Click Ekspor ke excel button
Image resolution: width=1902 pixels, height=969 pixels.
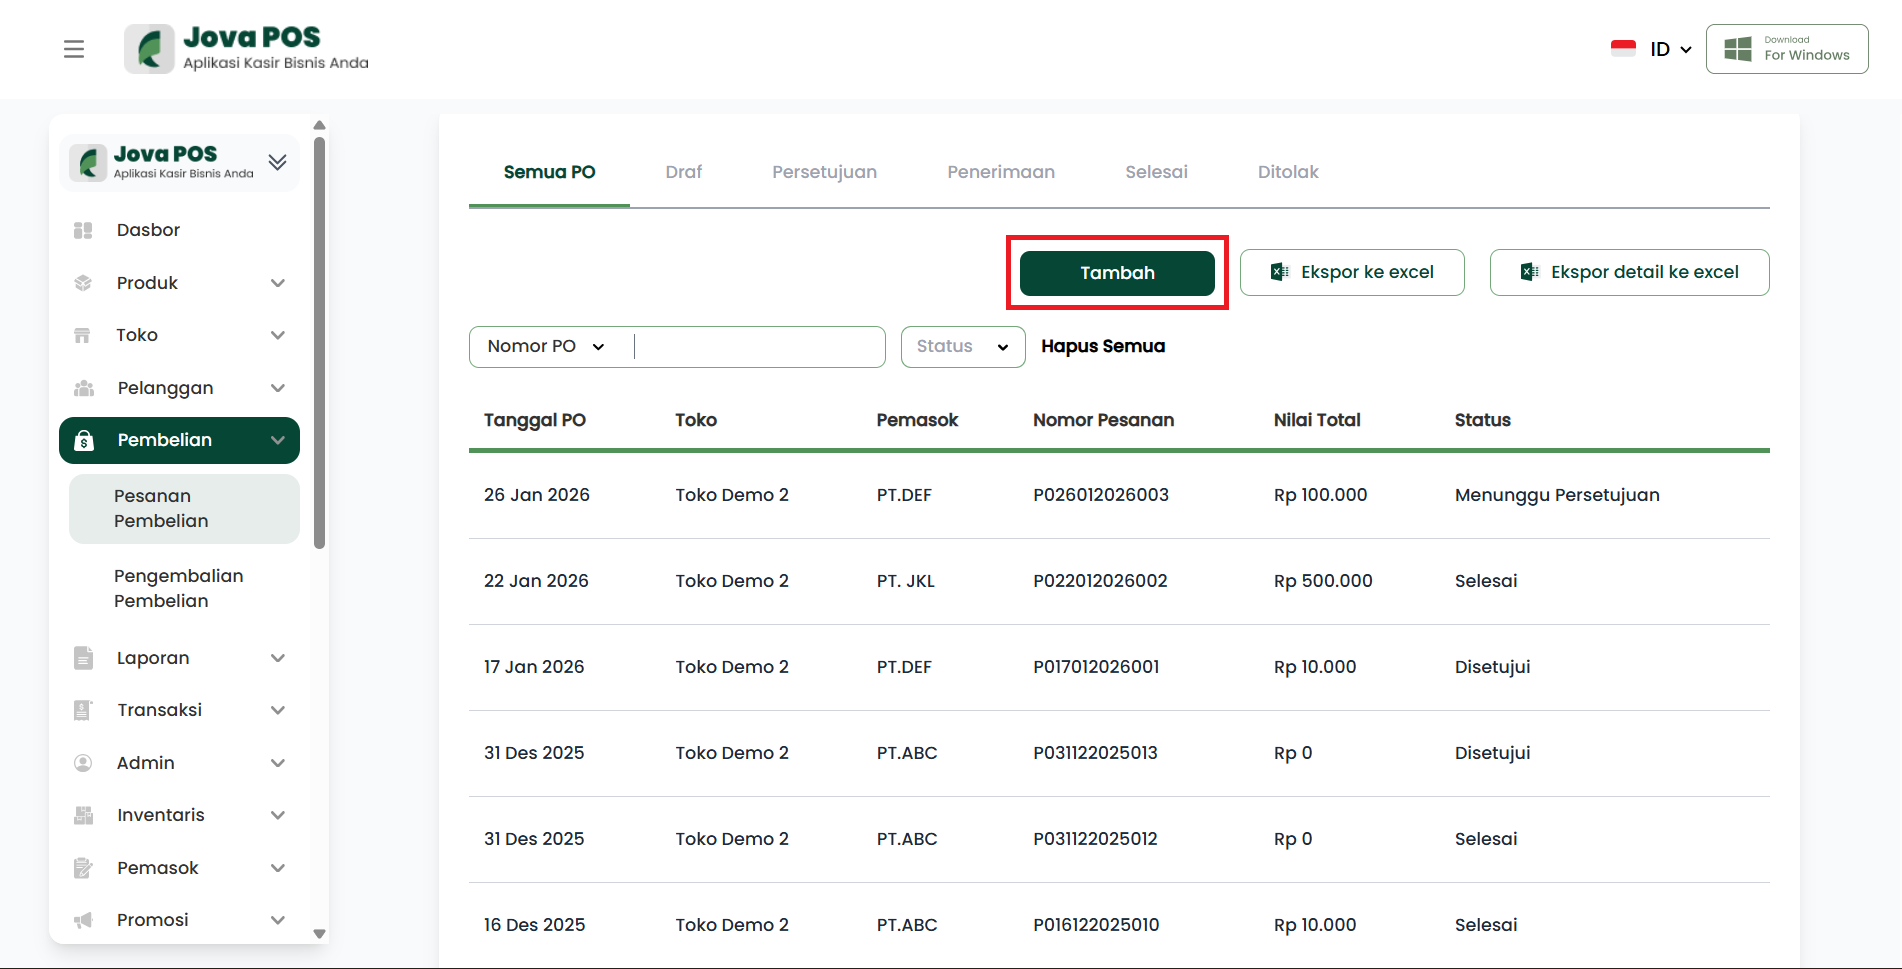coord(1351,273)
